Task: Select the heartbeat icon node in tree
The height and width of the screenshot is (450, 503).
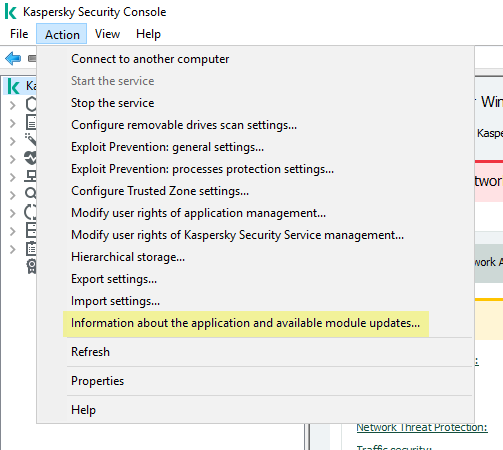Action: (31, 158)
